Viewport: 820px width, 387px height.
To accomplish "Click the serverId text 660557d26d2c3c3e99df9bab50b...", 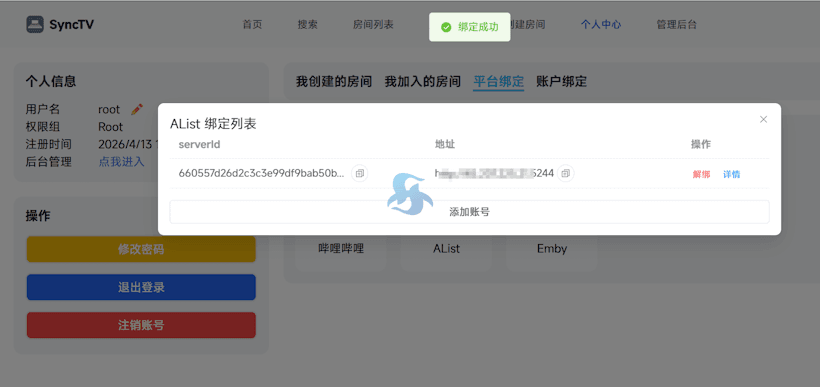I will tap(261, 174).
